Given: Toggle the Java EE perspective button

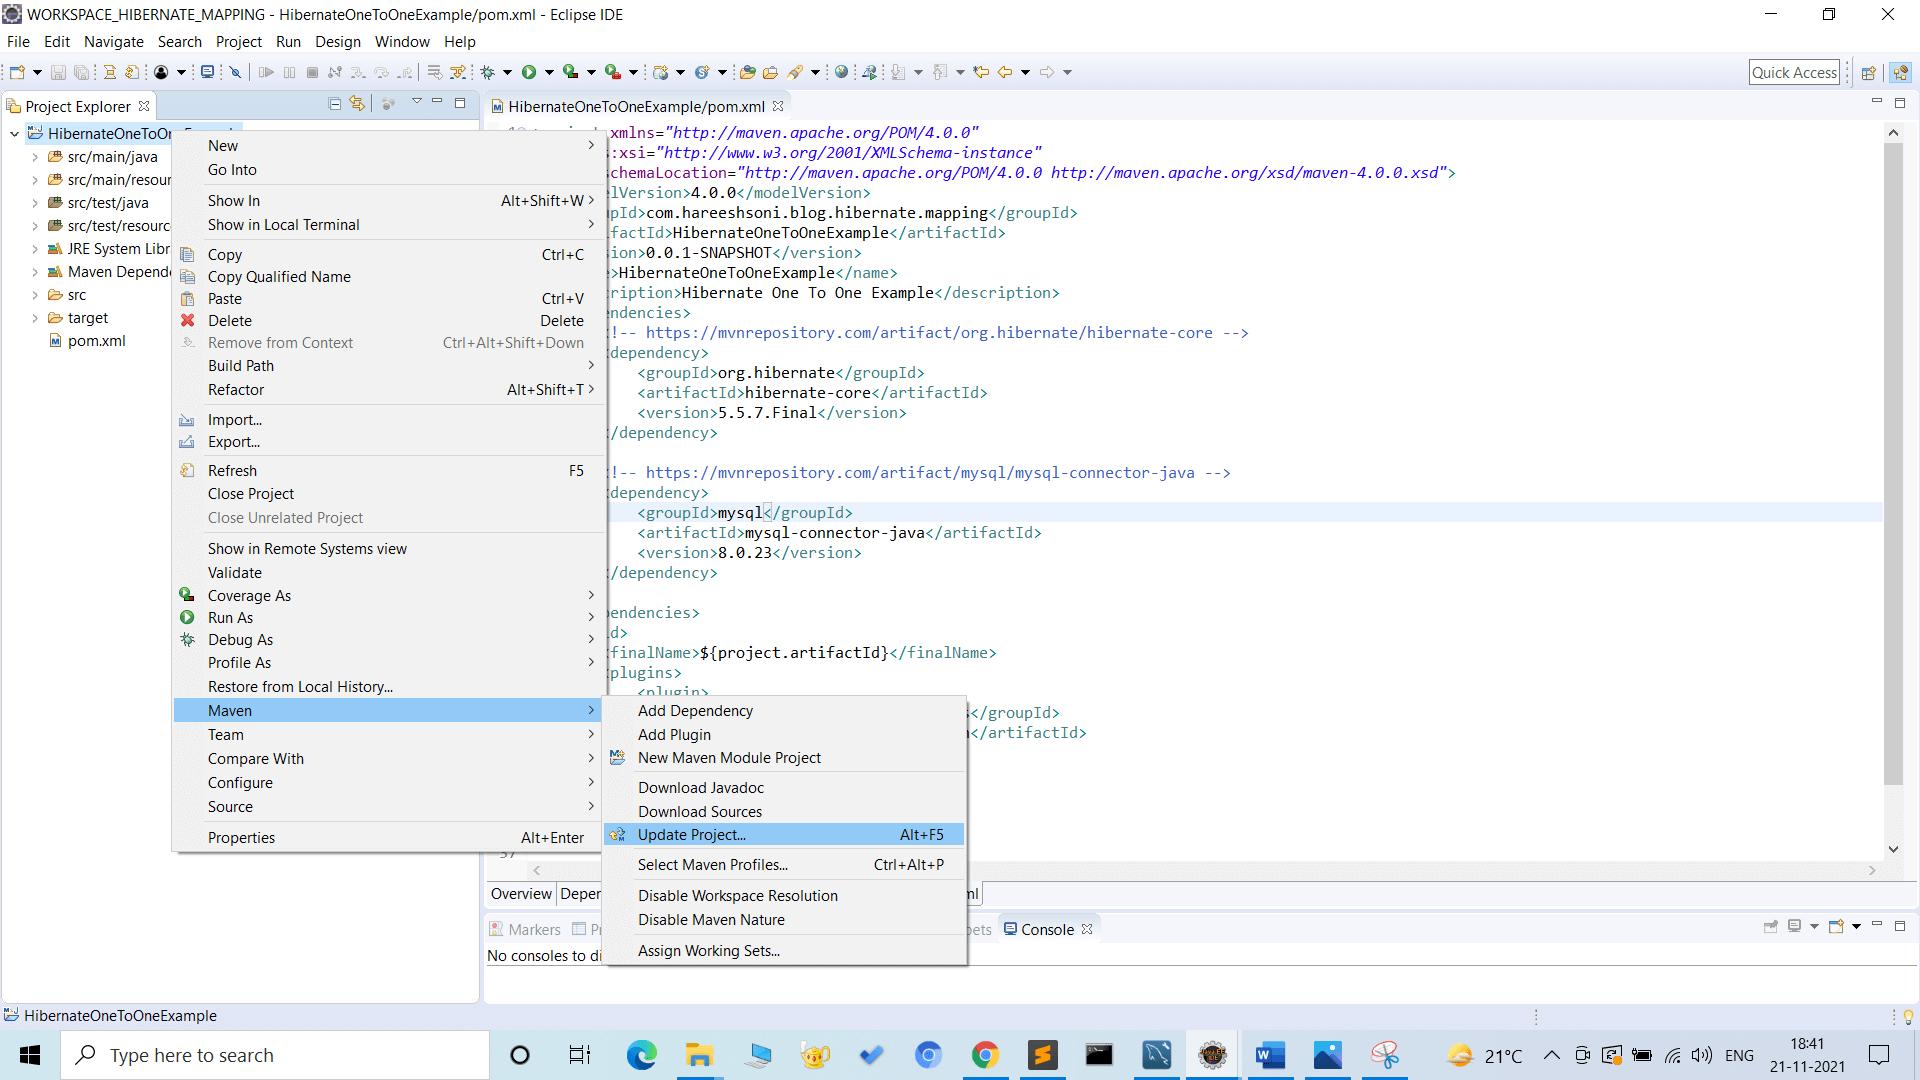Looking at the screenshot, I should pos(1901,72).
